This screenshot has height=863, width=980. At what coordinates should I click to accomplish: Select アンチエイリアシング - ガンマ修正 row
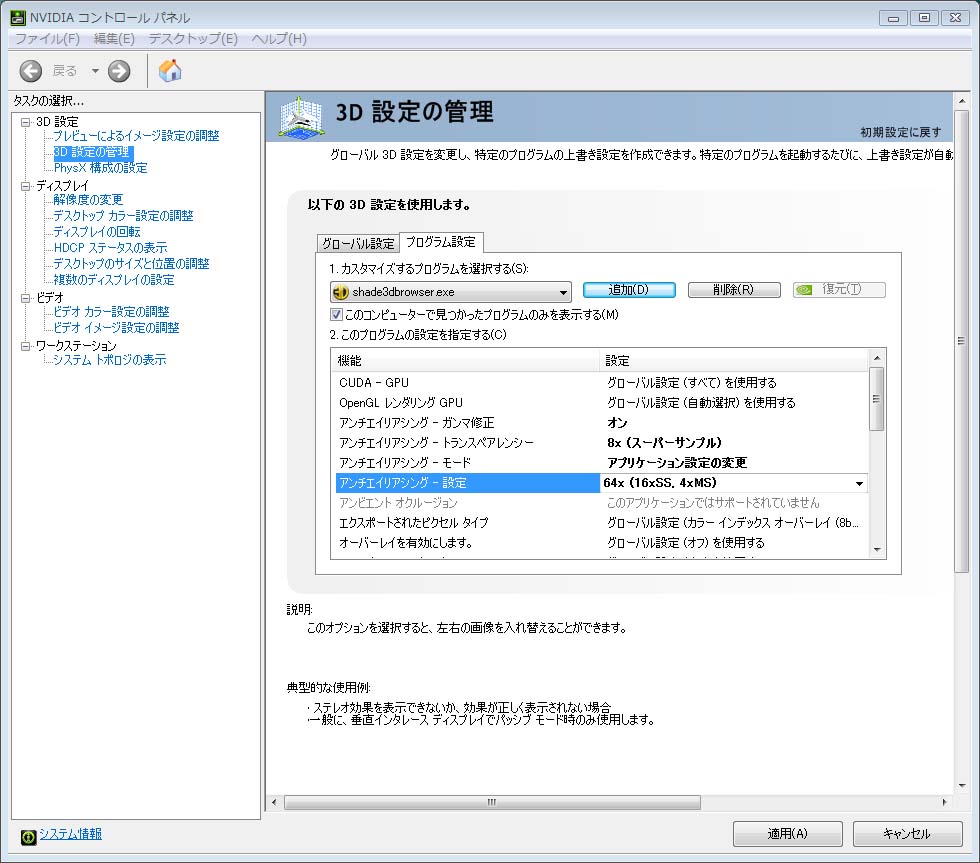coord(600,422)
